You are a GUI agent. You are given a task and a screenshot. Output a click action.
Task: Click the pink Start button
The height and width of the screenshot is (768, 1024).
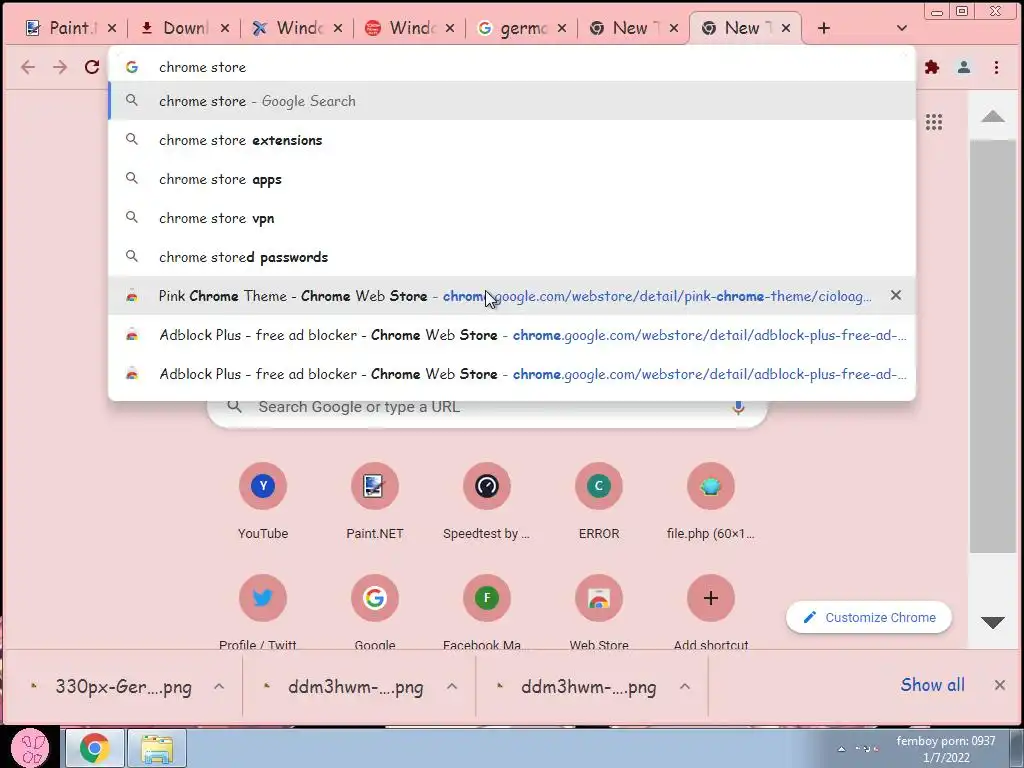click(x=30, y=748)
